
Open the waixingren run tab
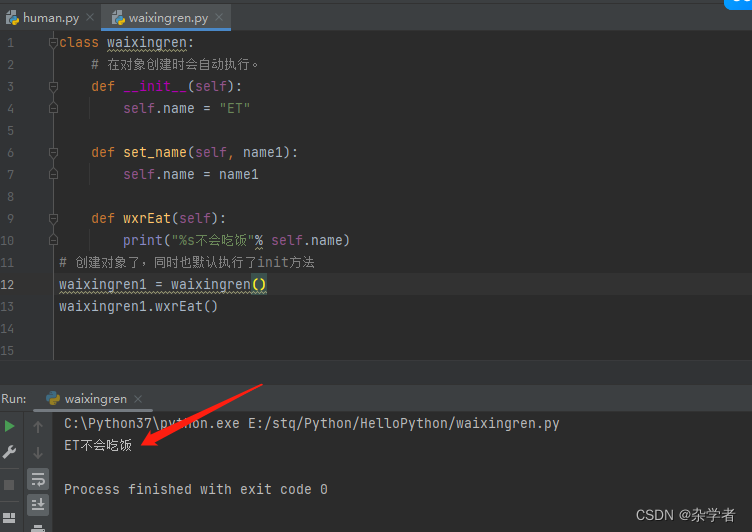point(95,399)
